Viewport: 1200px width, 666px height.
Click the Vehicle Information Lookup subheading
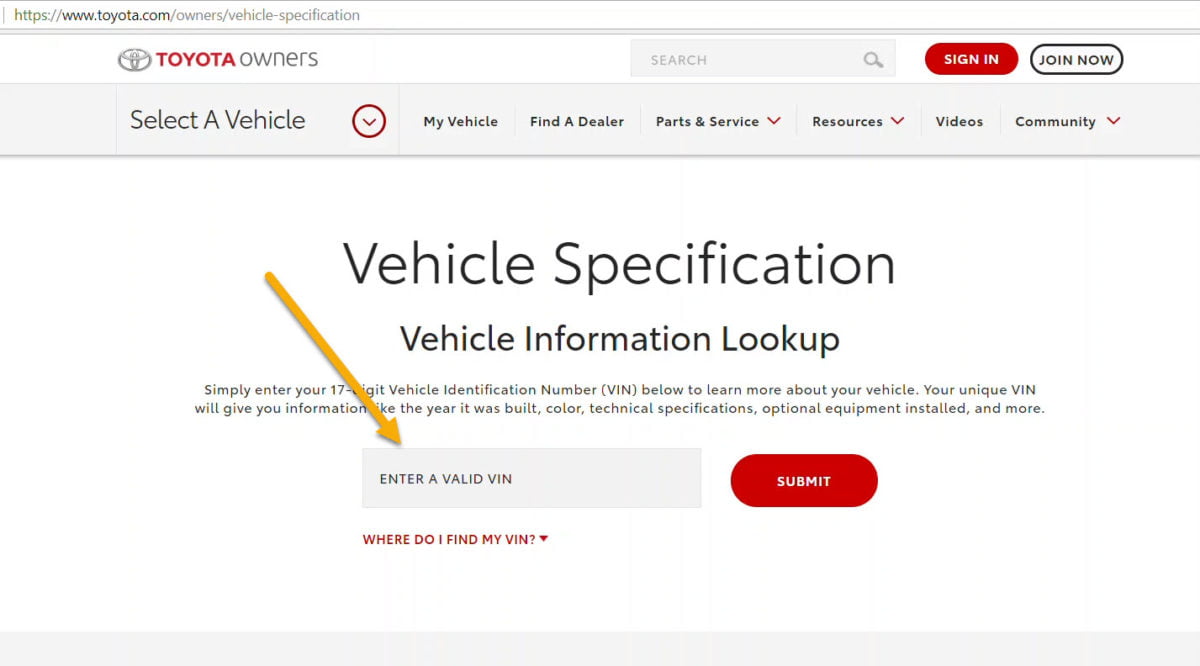point(620,339)
